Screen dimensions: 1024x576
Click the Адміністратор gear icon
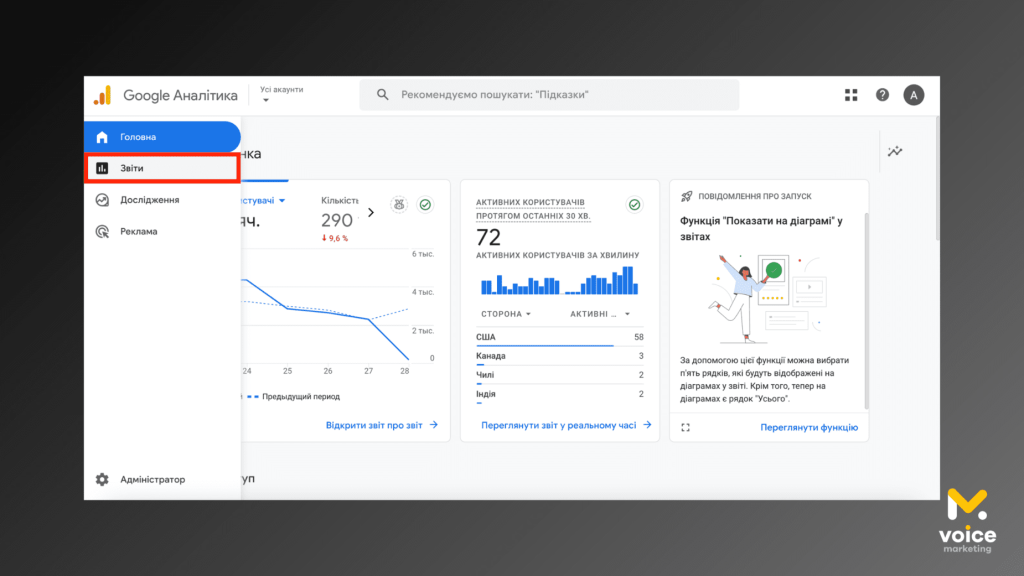pyautogui.click(x=102, y=479)
